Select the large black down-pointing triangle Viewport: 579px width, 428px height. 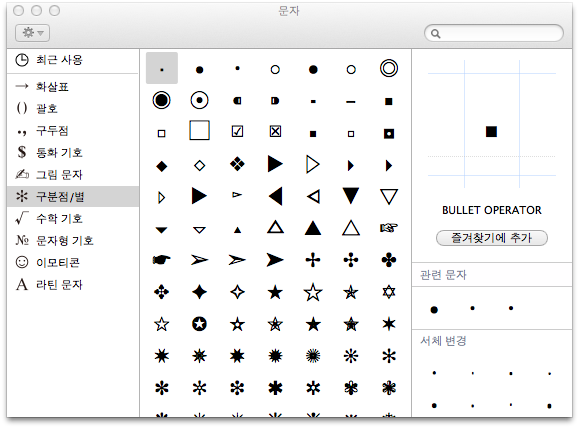[351, 196]
